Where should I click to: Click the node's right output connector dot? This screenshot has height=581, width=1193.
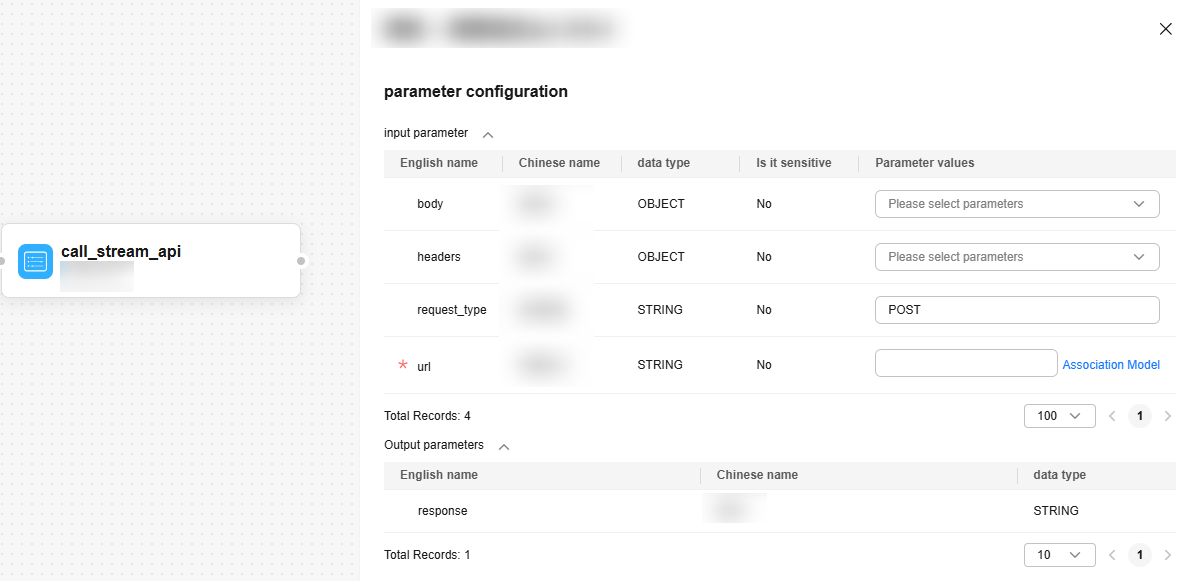pos(301,261)
